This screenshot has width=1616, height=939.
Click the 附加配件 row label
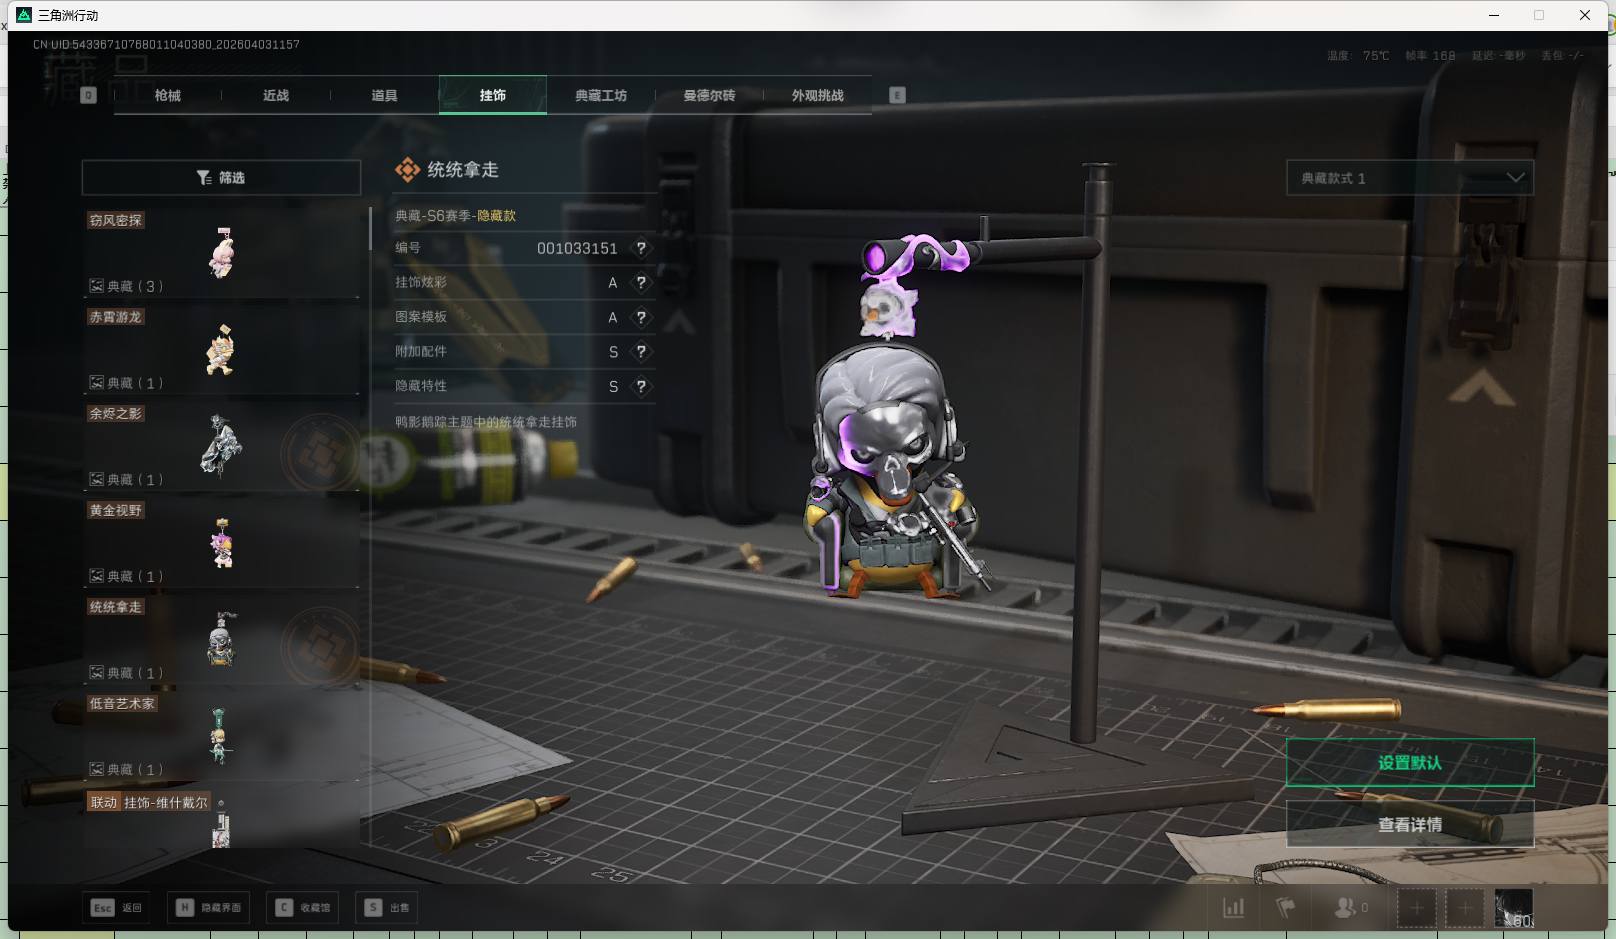[x=421, y=352]
